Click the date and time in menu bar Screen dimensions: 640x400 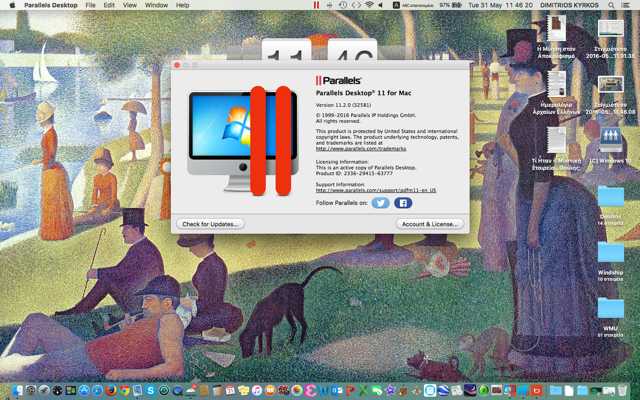500,5
